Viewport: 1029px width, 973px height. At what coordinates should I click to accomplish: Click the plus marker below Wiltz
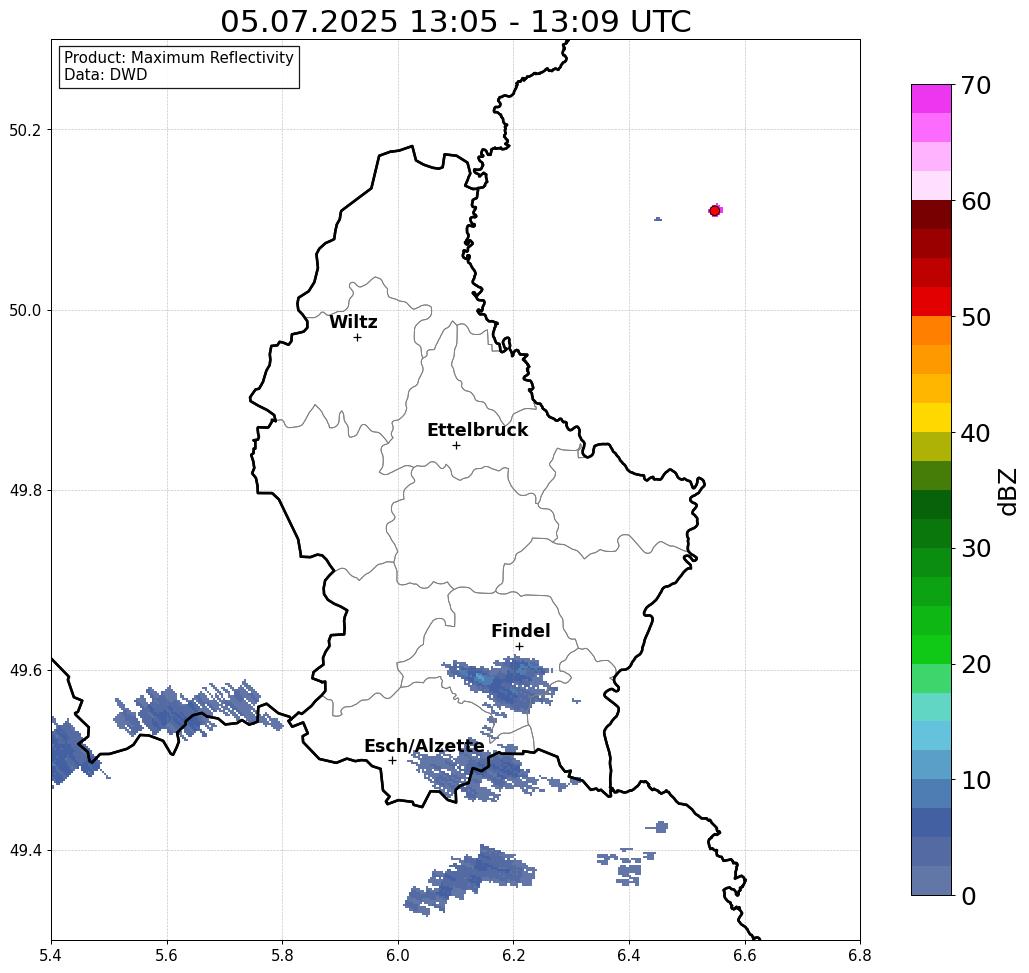358,338
